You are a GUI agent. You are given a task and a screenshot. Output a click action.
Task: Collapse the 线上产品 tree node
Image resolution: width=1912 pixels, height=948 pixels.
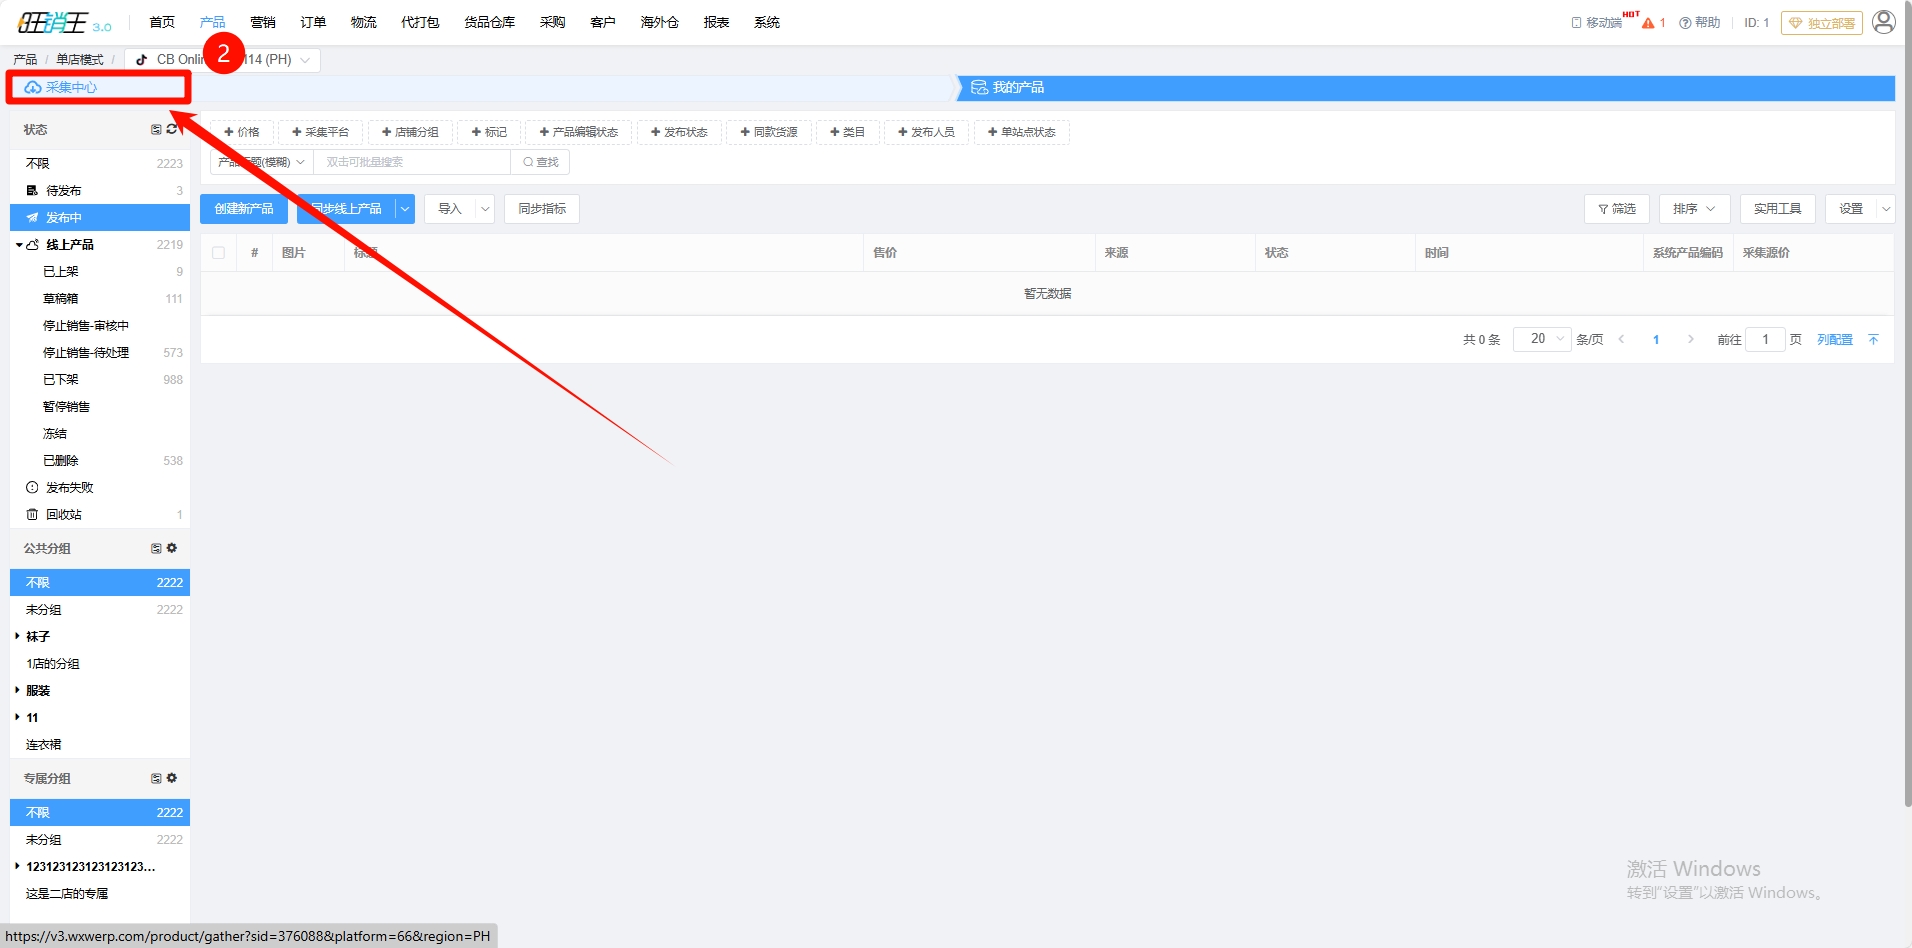tap(19, 245)
